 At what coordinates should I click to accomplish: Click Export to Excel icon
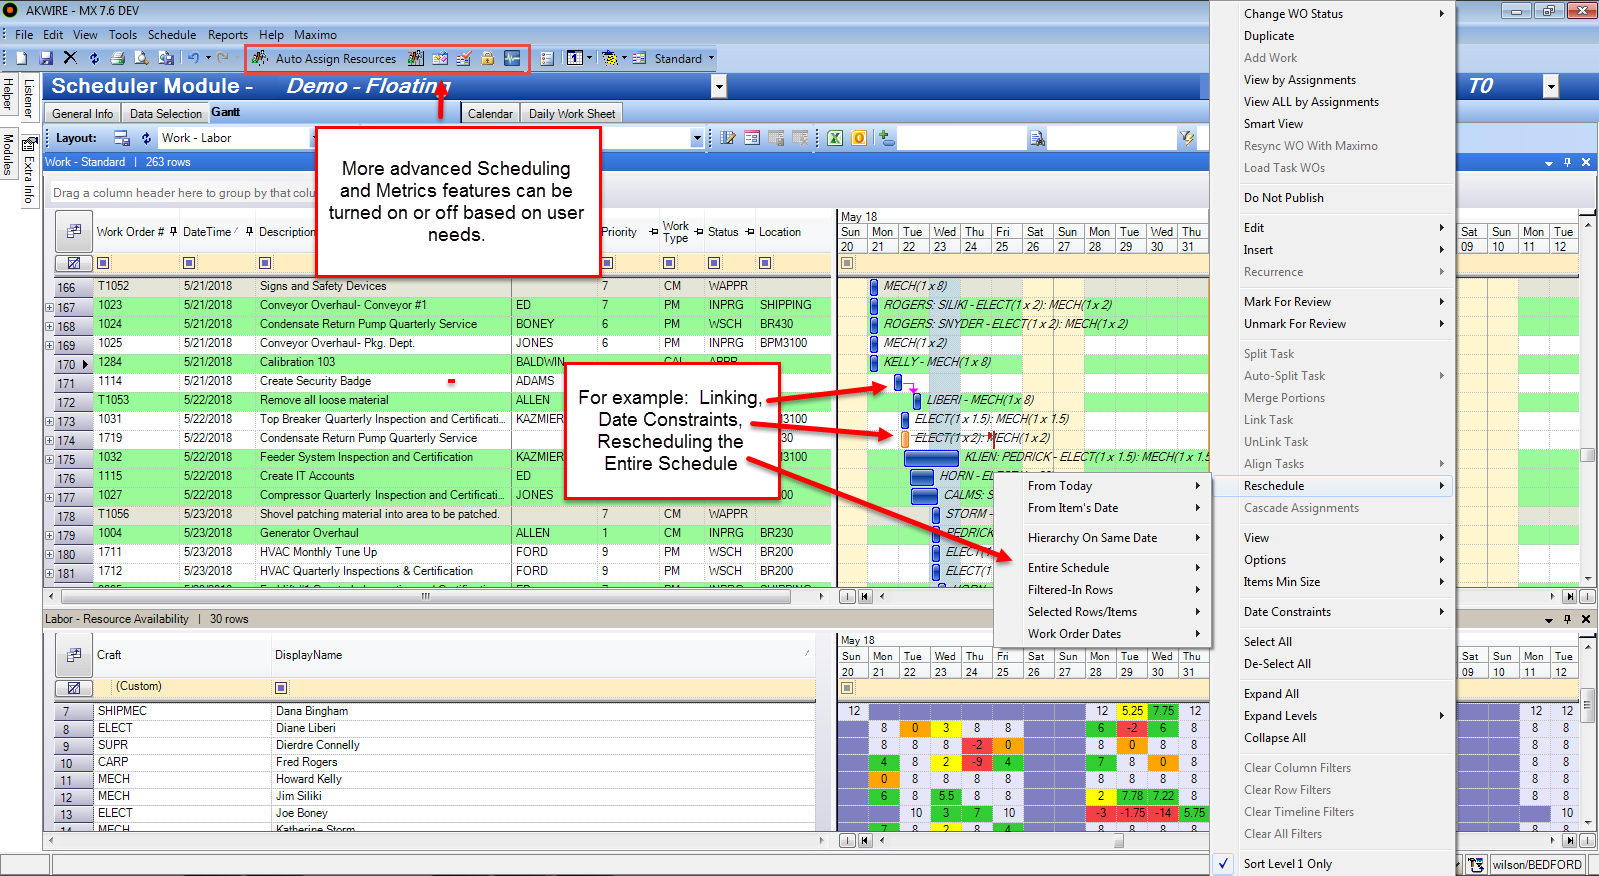pyautogui.click(x=835, y=138)
